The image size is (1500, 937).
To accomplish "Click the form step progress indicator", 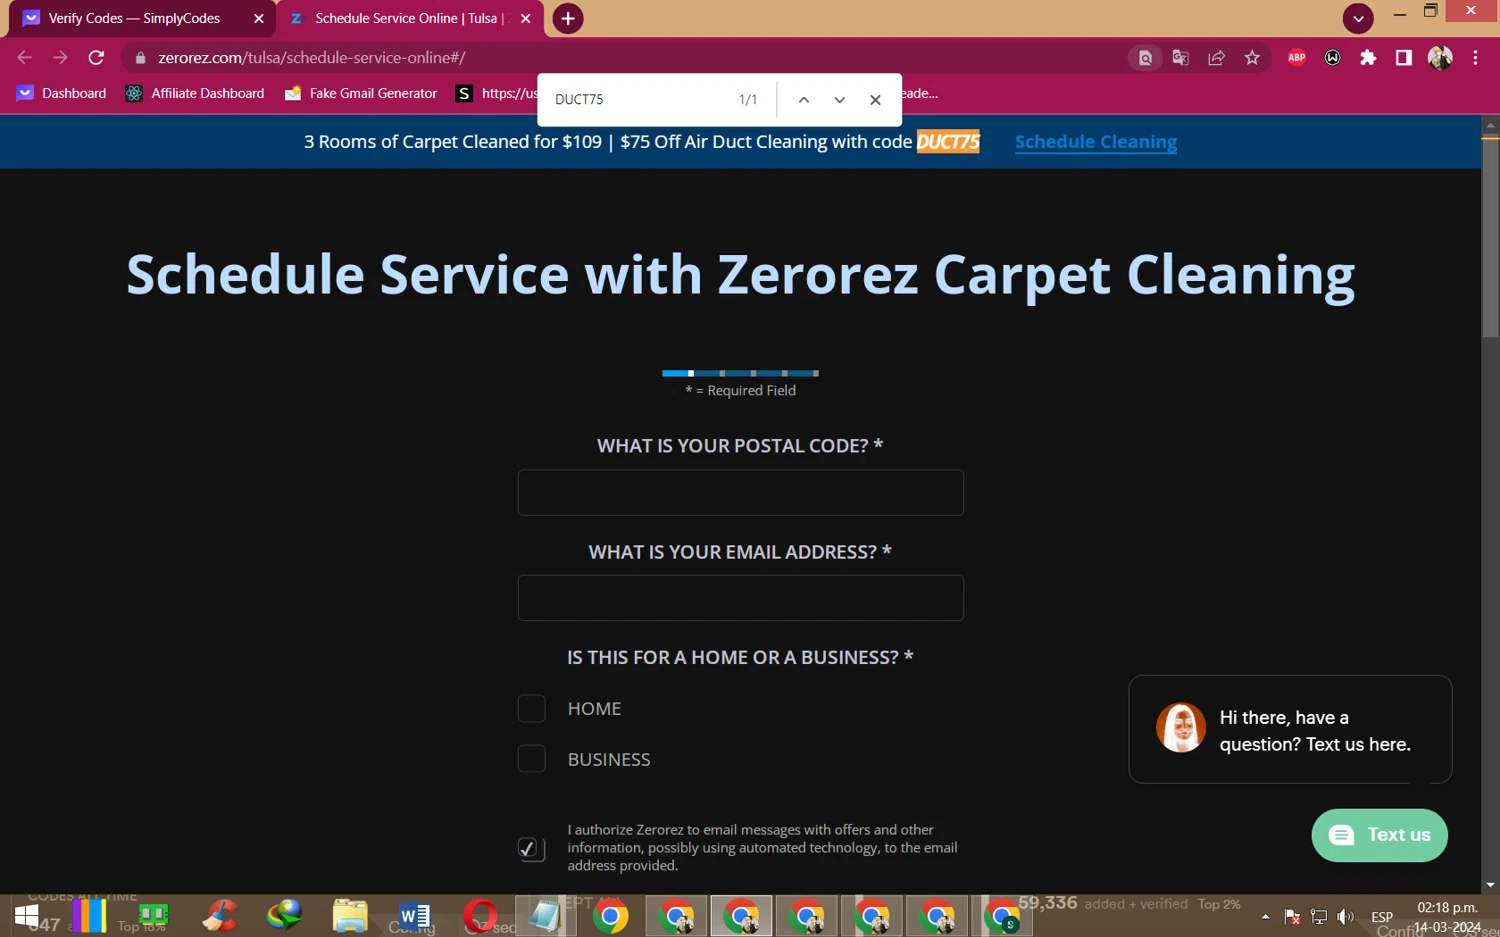I will tap(741, 373).
